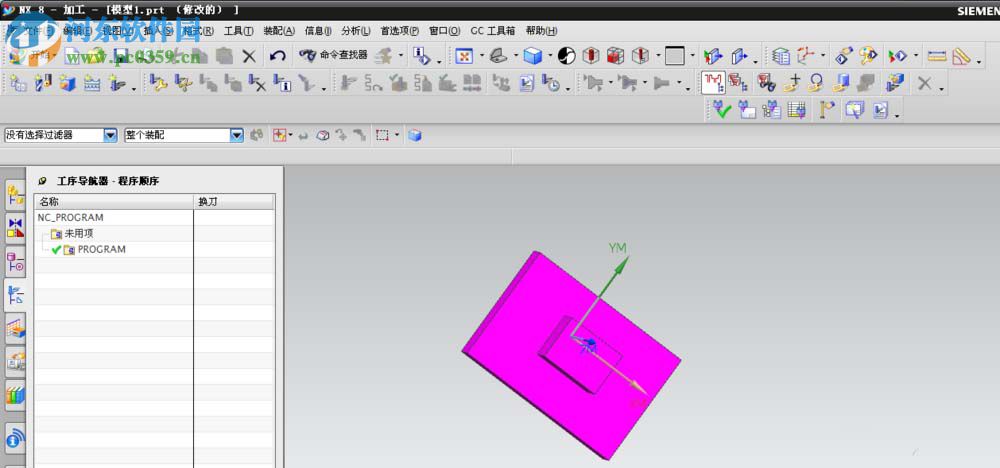The height and width of the screenshot is (468, 1000).
Task: Click the Verify Tool Path checkmark icon
Action: point(721,110)
